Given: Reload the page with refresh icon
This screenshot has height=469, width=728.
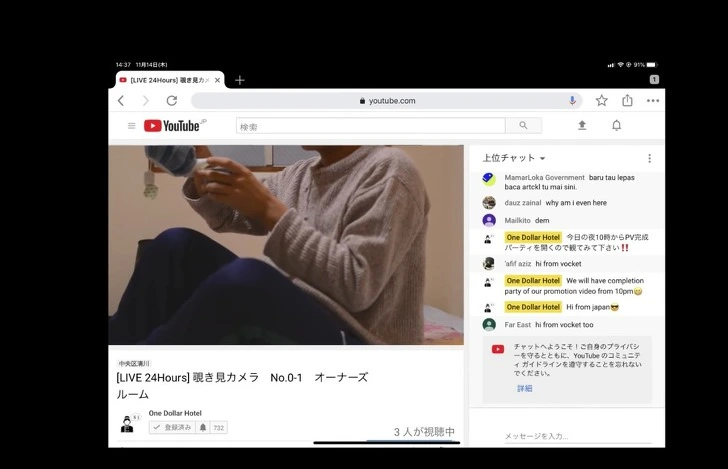Looking at the screenshot, I should [172, 101].
